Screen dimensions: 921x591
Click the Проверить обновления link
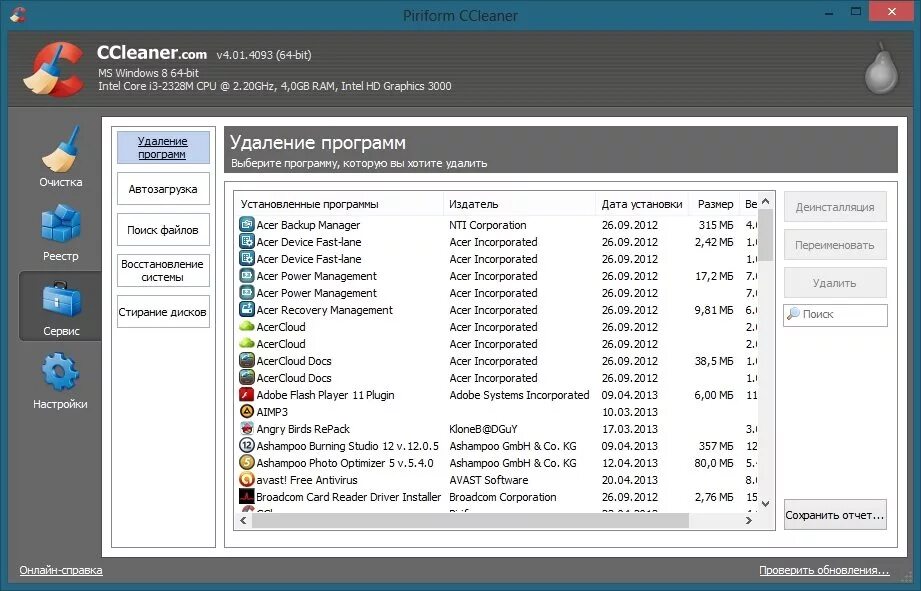(x=823, y=567)
